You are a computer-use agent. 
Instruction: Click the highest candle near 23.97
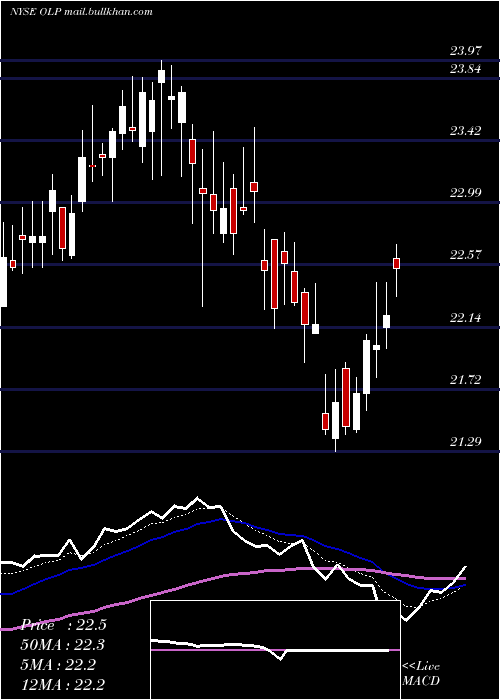click(162, 76)
